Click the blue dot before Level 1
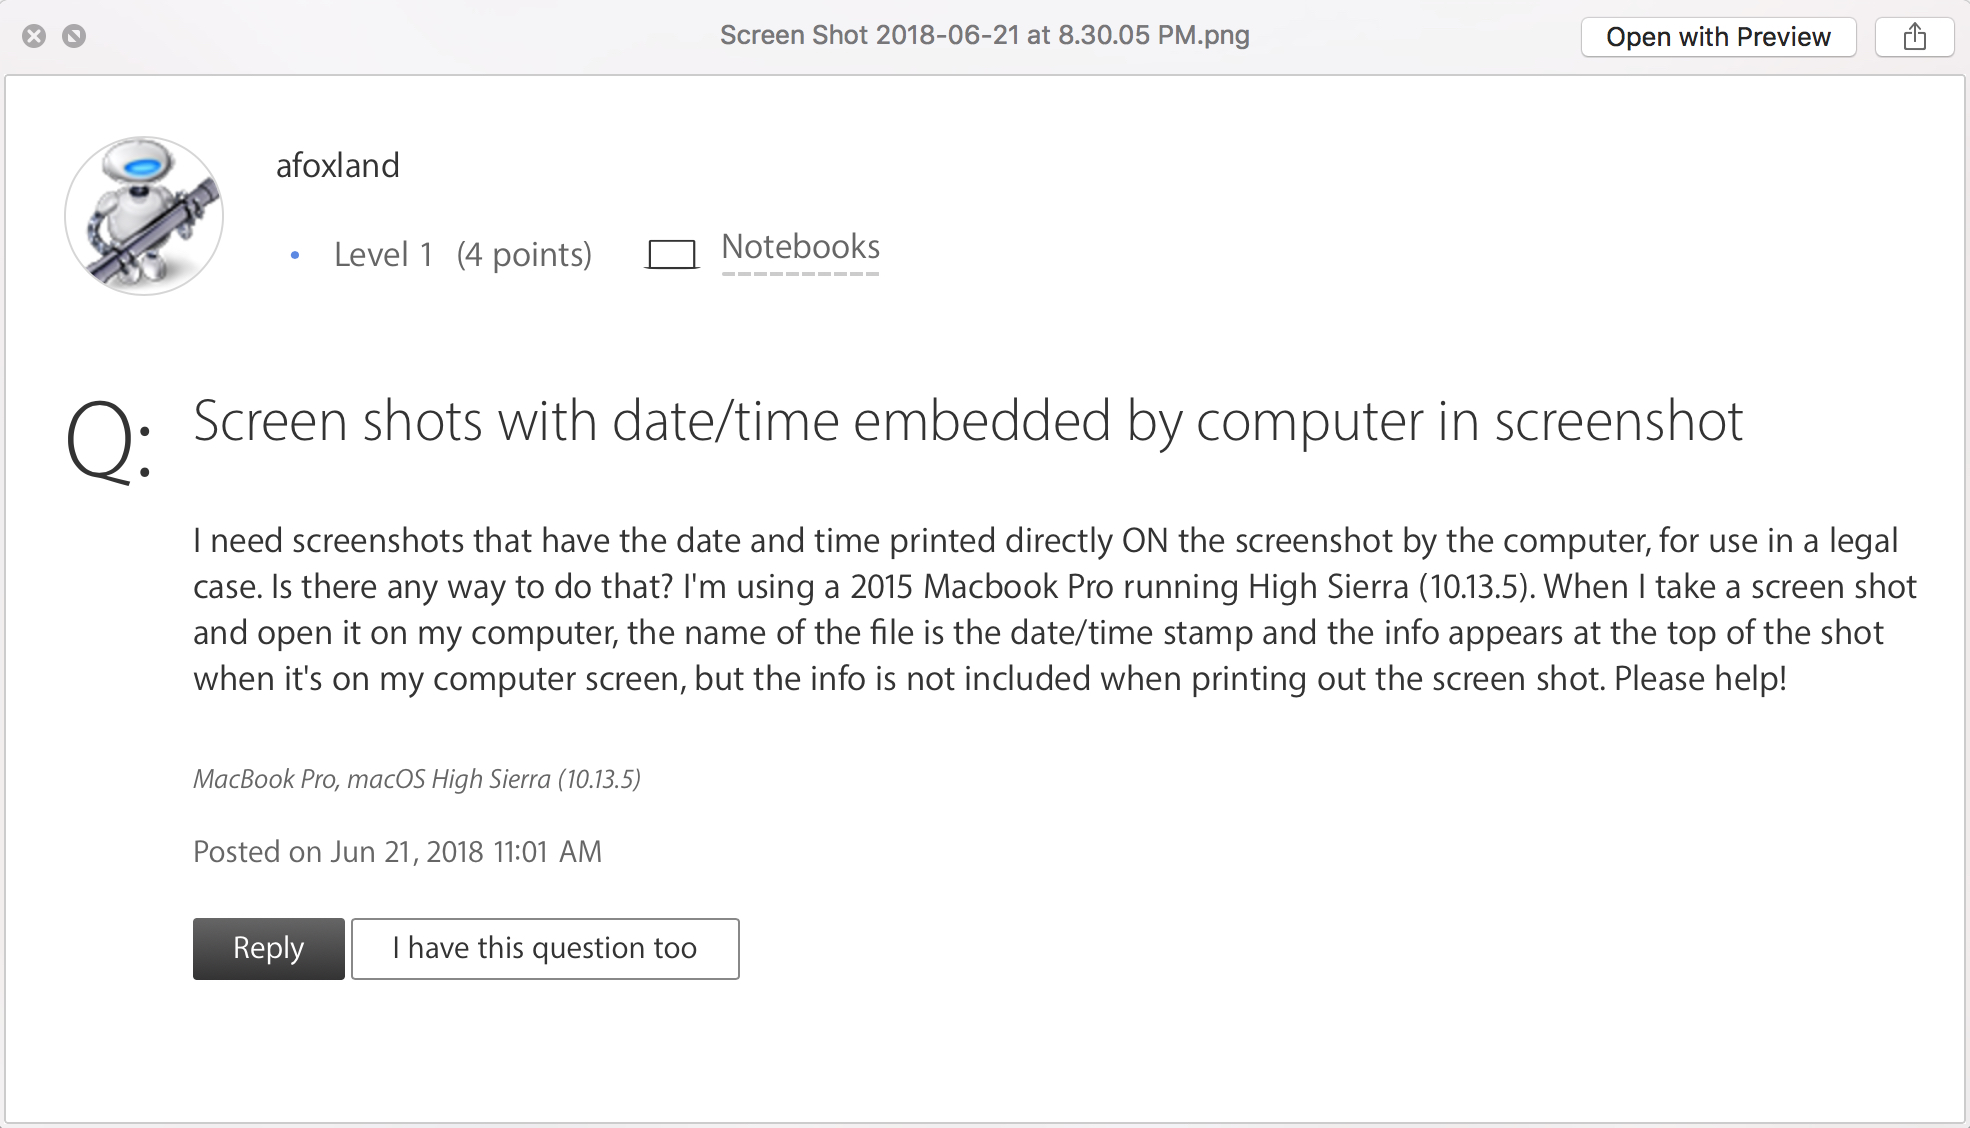The height and width of the screenshot is (1128, 1970). [x=295, y=256]
